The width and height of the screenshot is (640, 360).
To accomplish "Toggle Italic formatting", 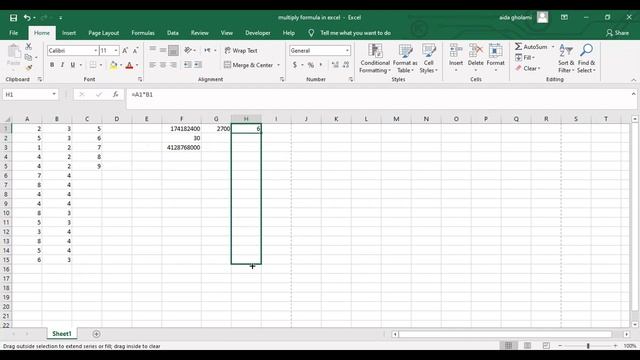I will click(62, 65).
